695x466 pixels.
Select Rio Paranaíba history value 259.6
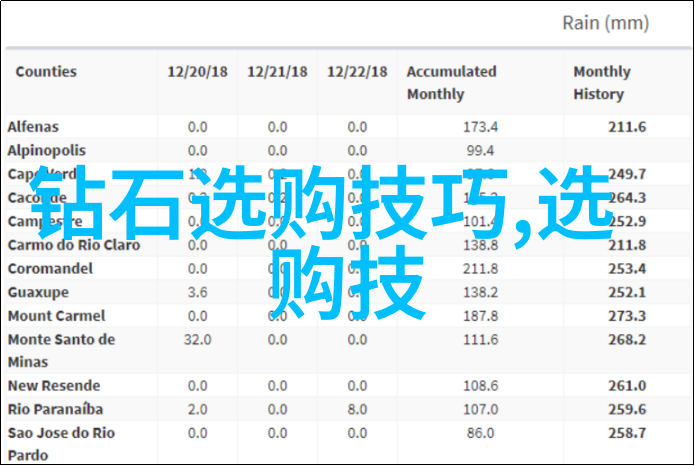click(627, 409)
